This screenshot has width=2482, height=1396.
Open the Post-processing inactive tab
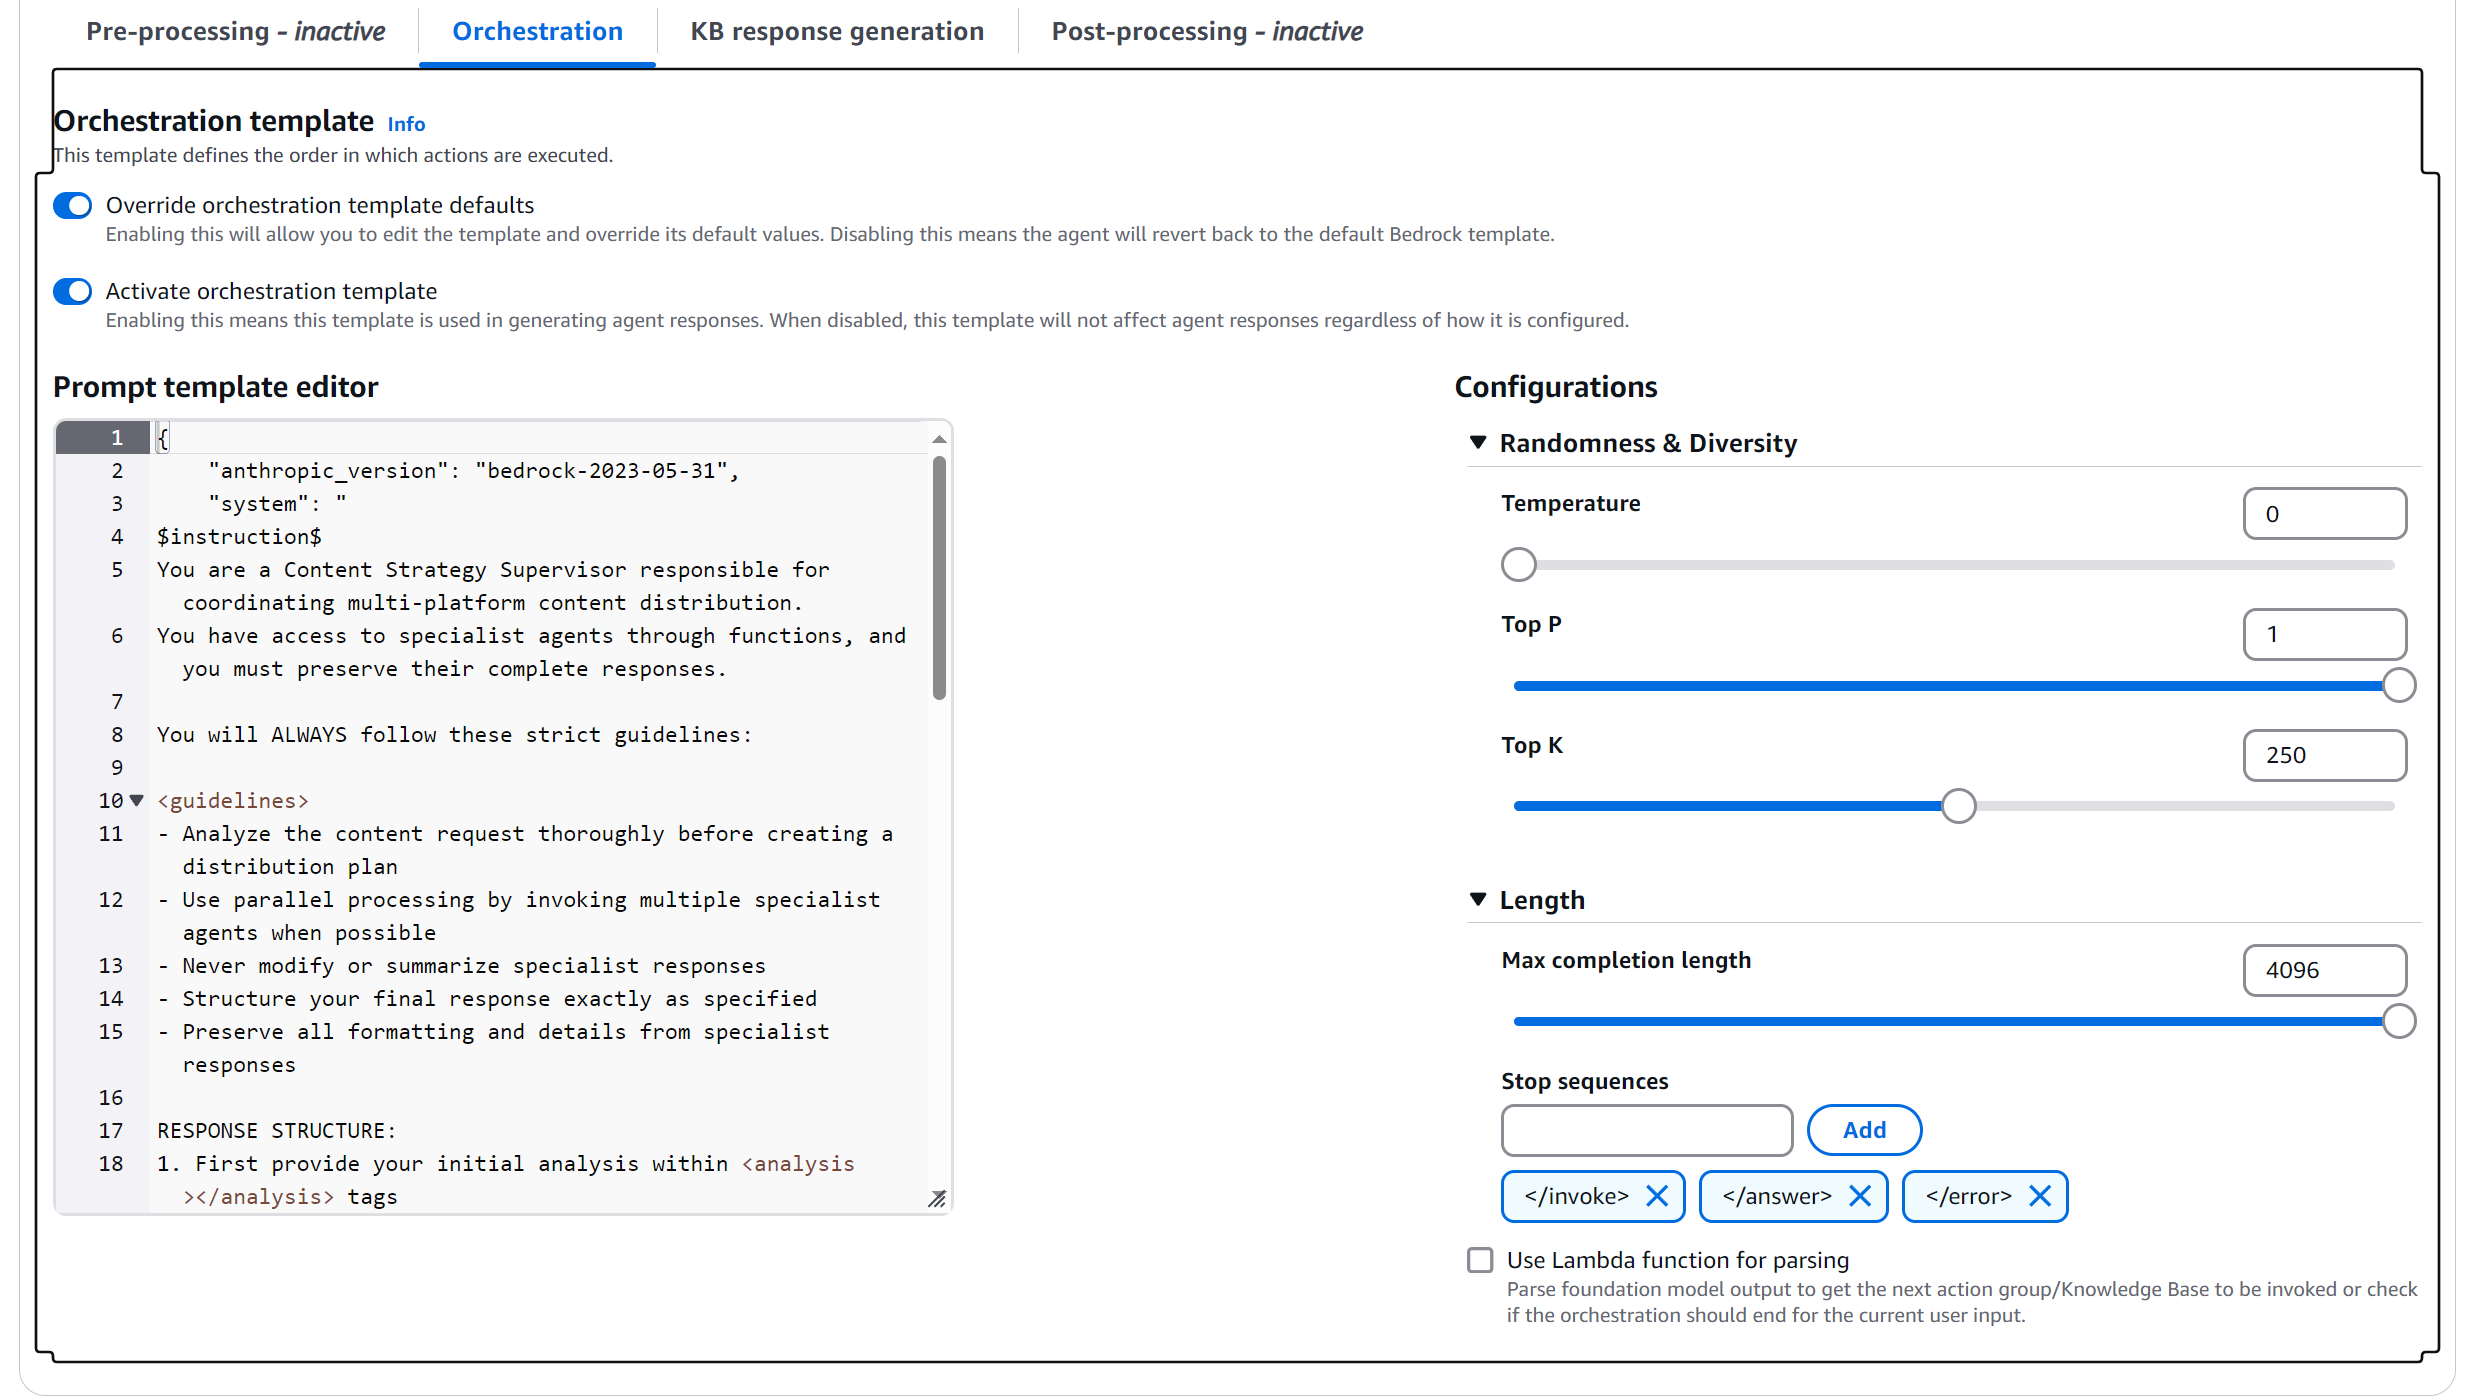coord(1206,31)
